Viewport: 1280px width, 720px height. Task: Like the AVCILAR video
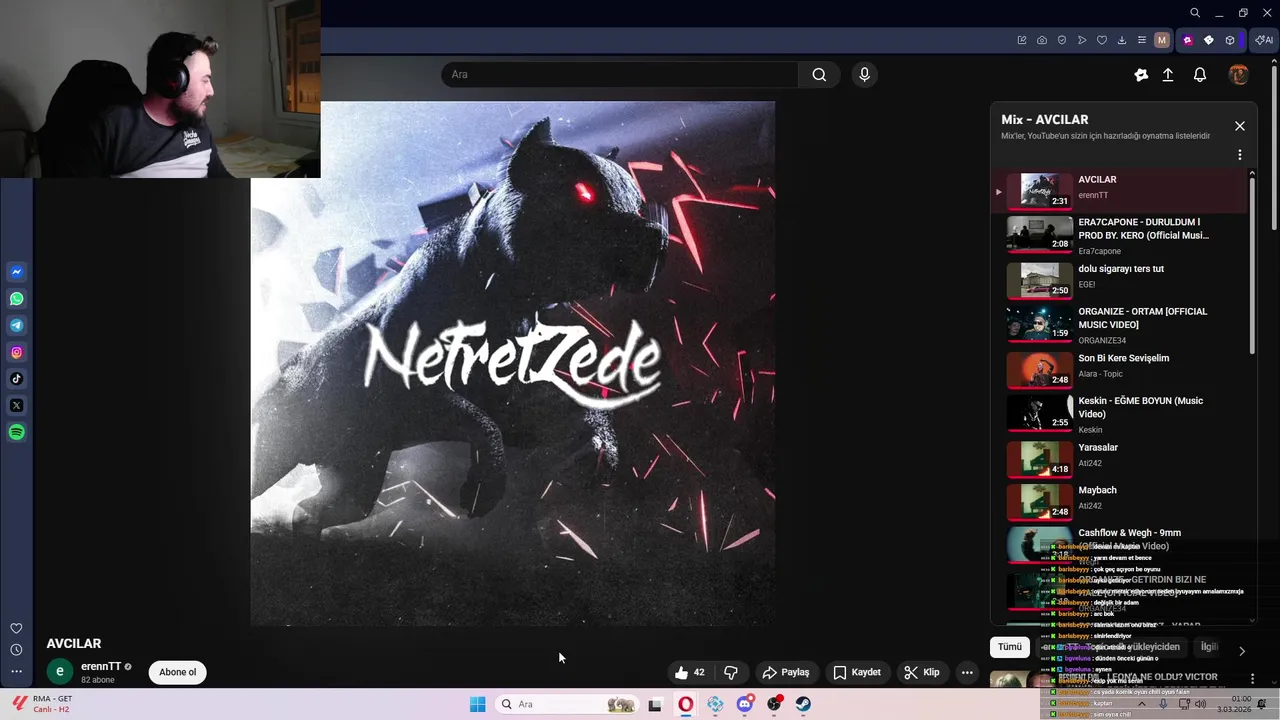689,672
